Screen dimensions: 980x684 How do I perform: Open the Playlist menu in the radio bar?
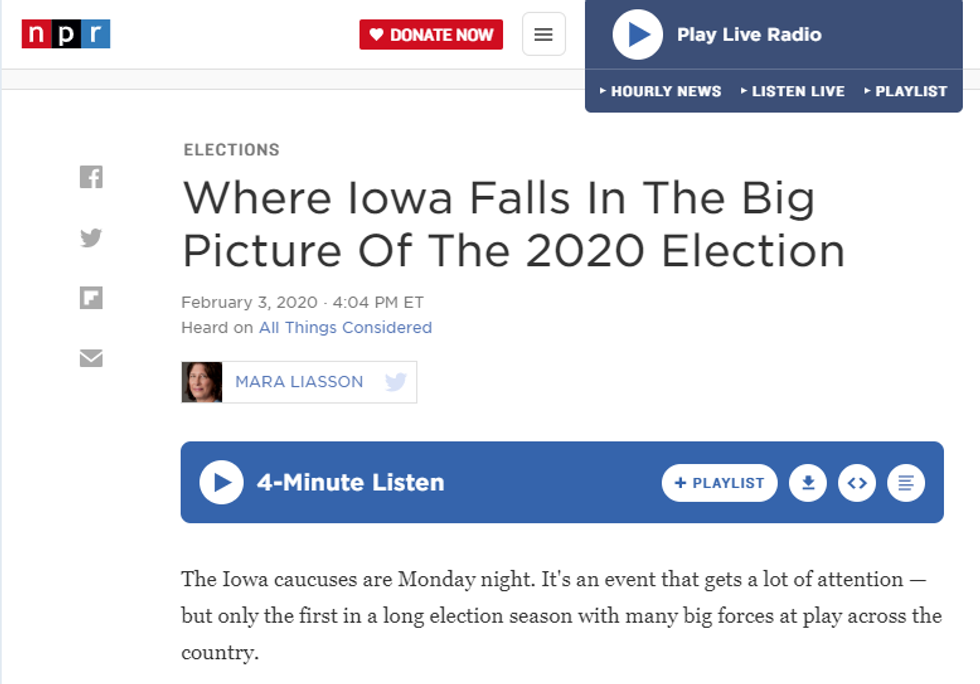coord(905,91)
